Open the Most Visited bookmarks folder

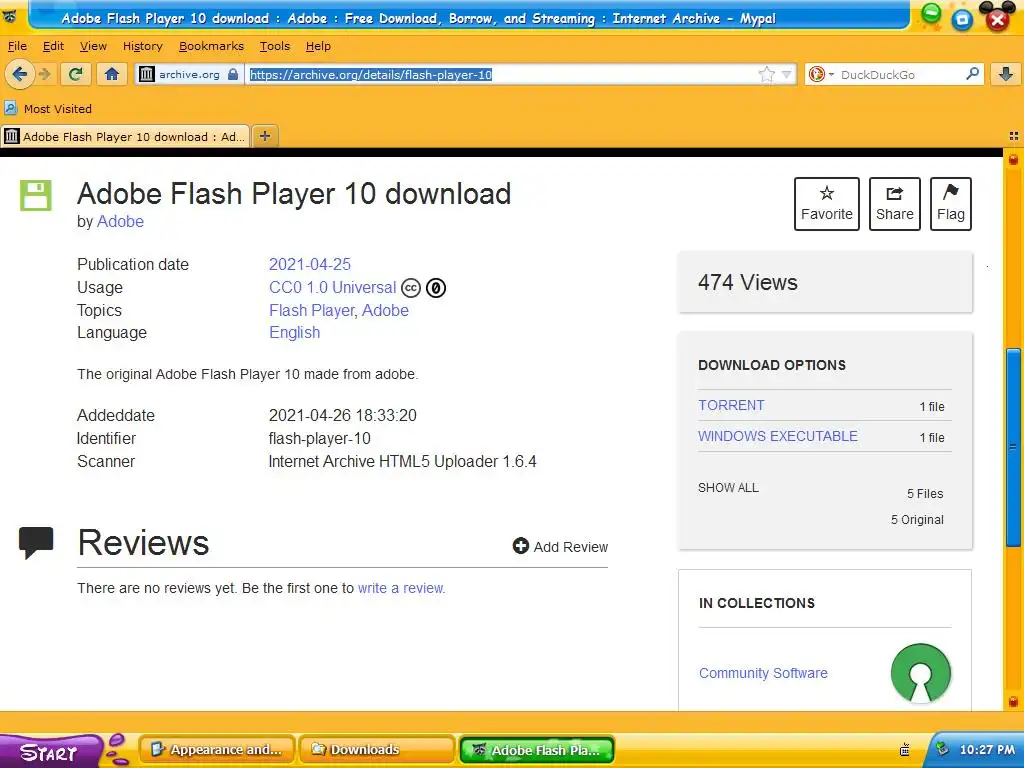48,108
